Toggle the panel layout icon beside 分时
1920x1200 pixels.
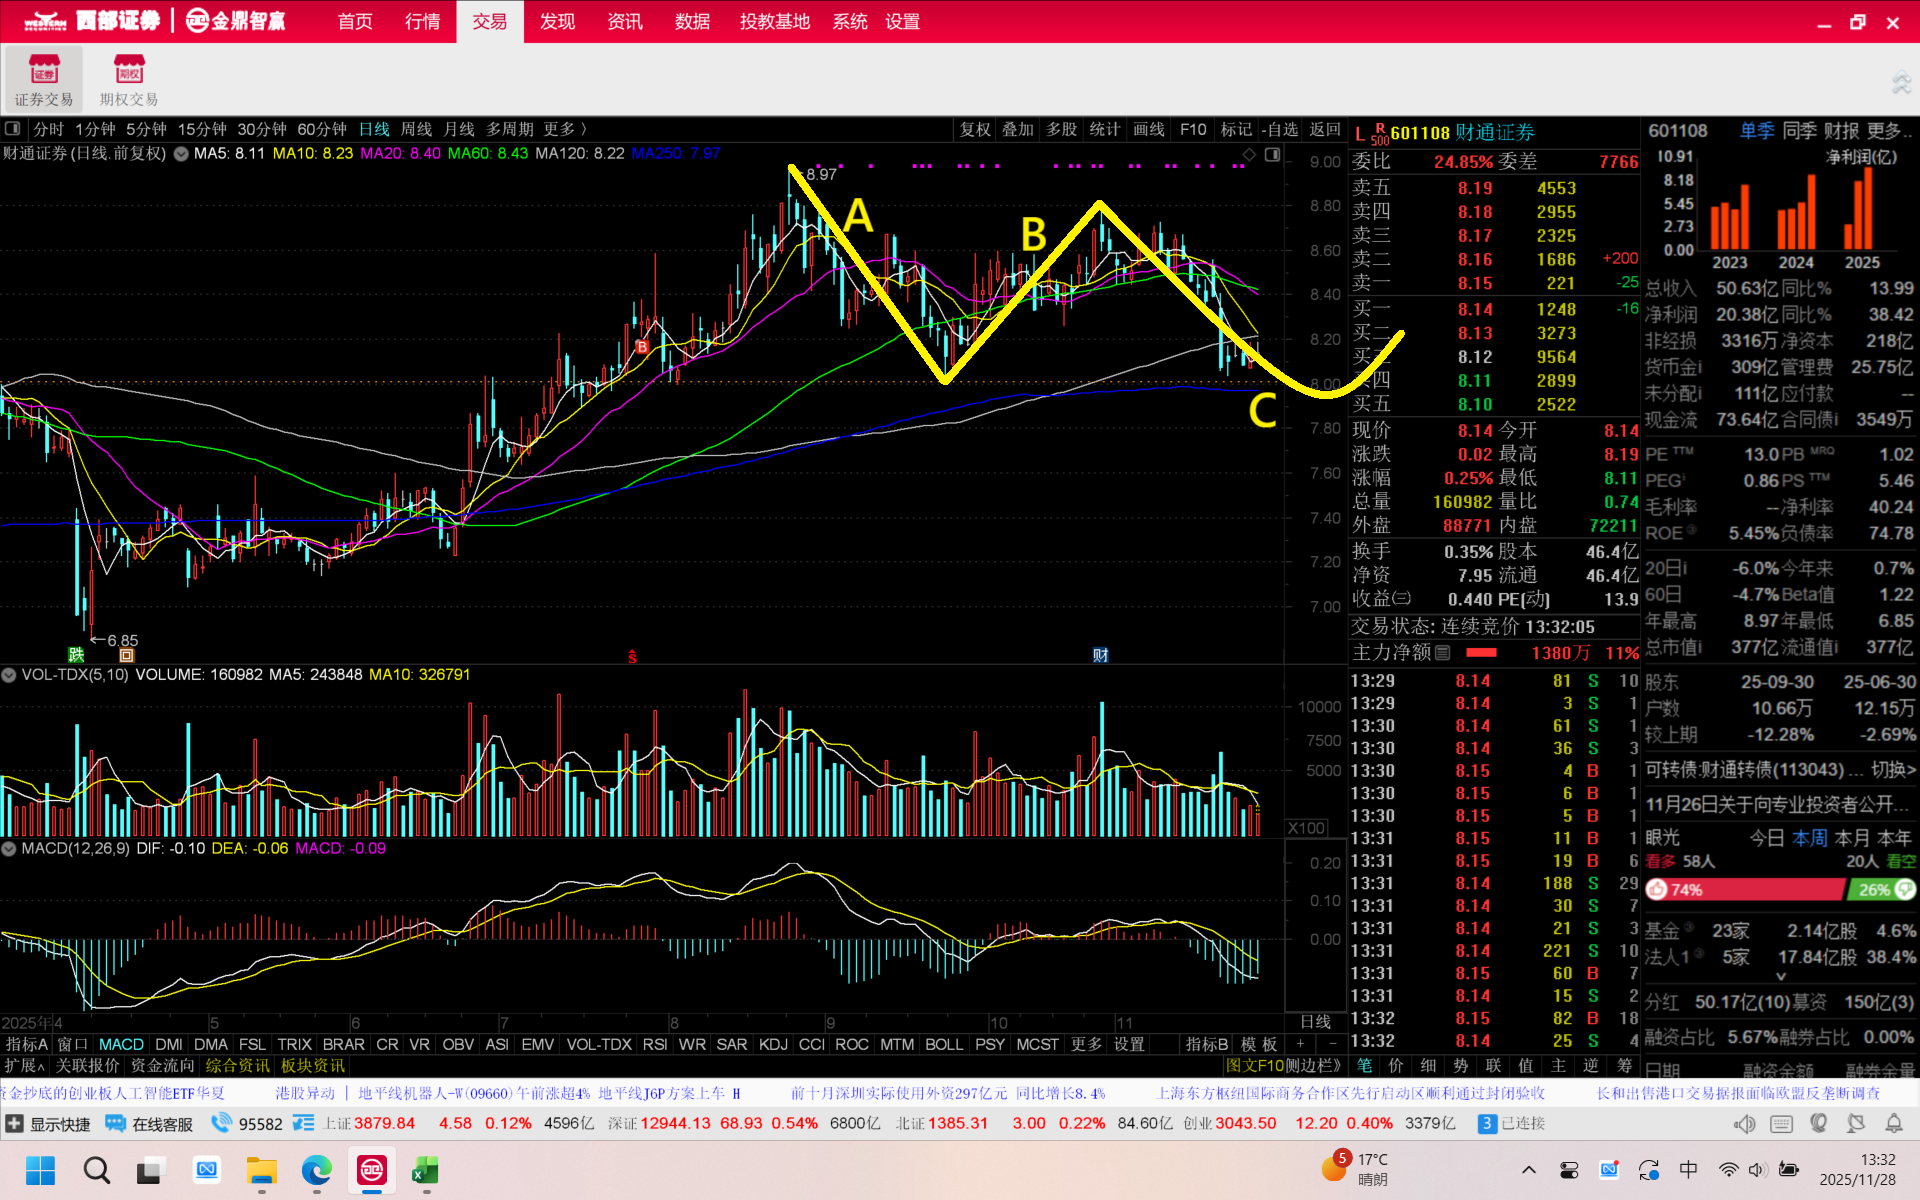(x=13, y=129)
